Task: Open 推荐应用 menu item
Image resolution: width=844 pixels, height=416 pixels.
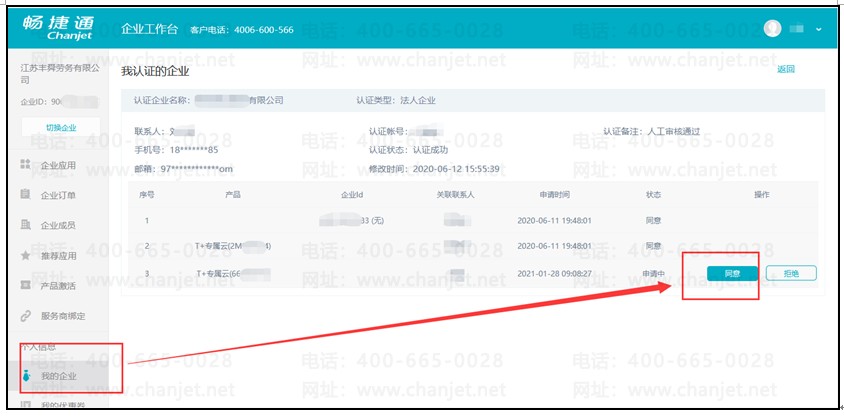Action: [x=58, y=256]
